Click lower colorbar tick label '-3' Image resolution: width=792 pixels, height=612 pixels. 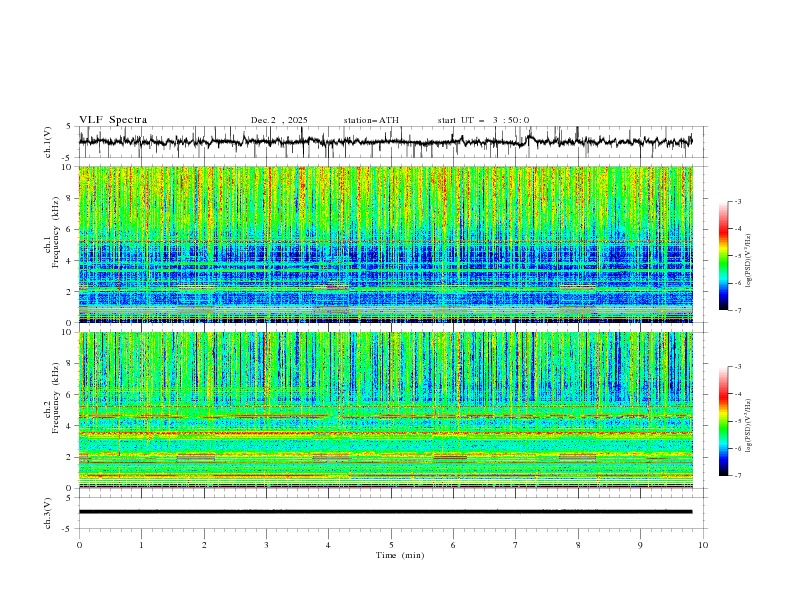coord(738,367)
